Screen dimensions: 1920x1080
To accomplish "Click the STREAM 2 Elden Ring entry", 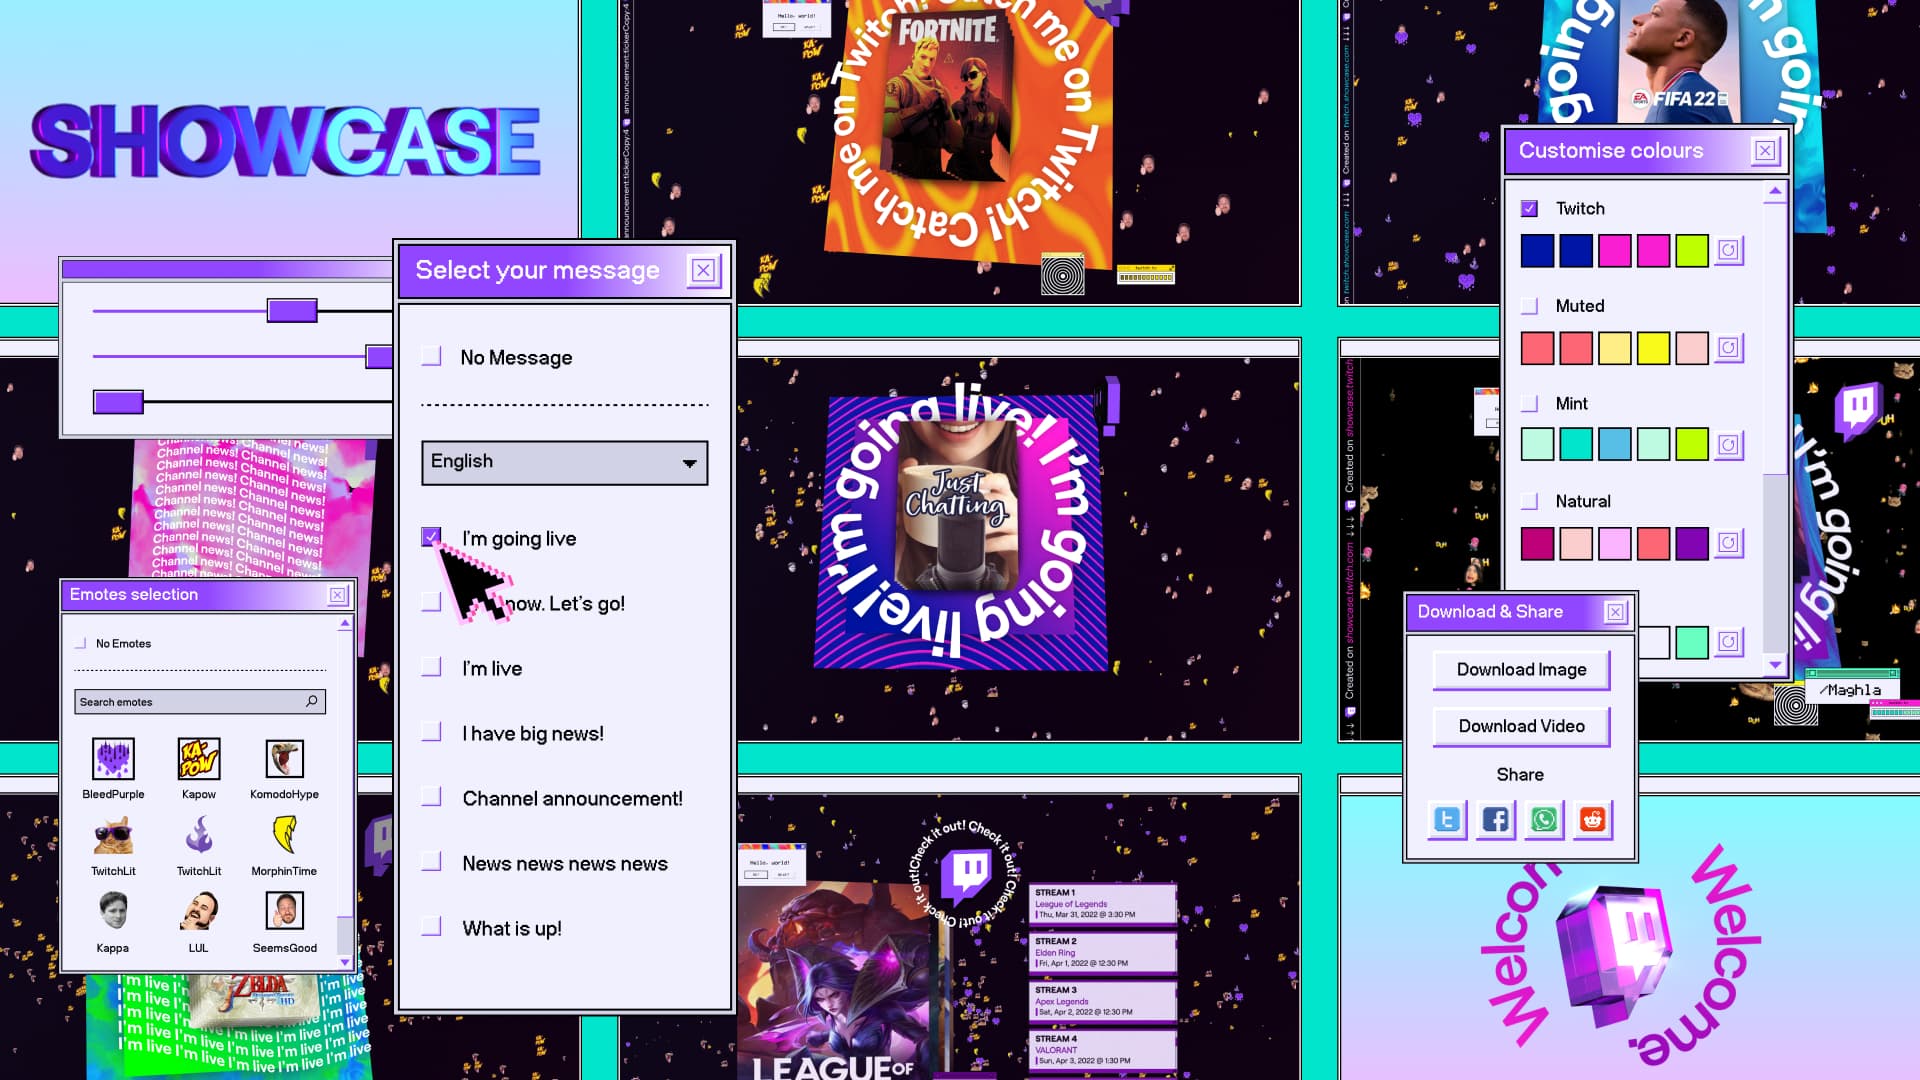I will coord(1102,953).
